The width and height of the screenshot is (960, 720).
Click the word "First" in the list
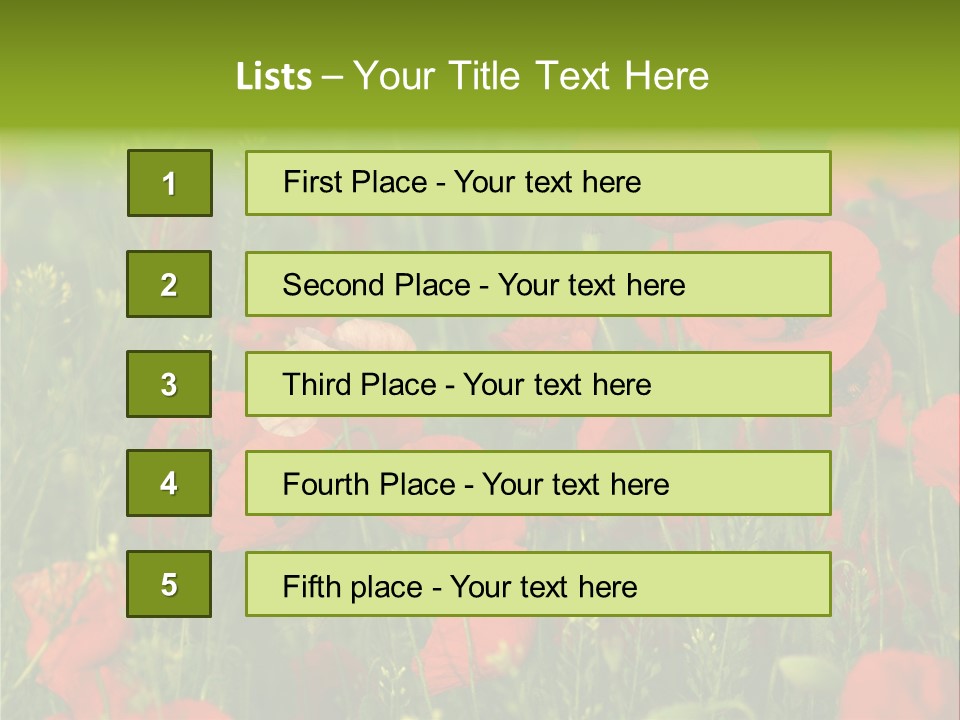pos(309,182)
